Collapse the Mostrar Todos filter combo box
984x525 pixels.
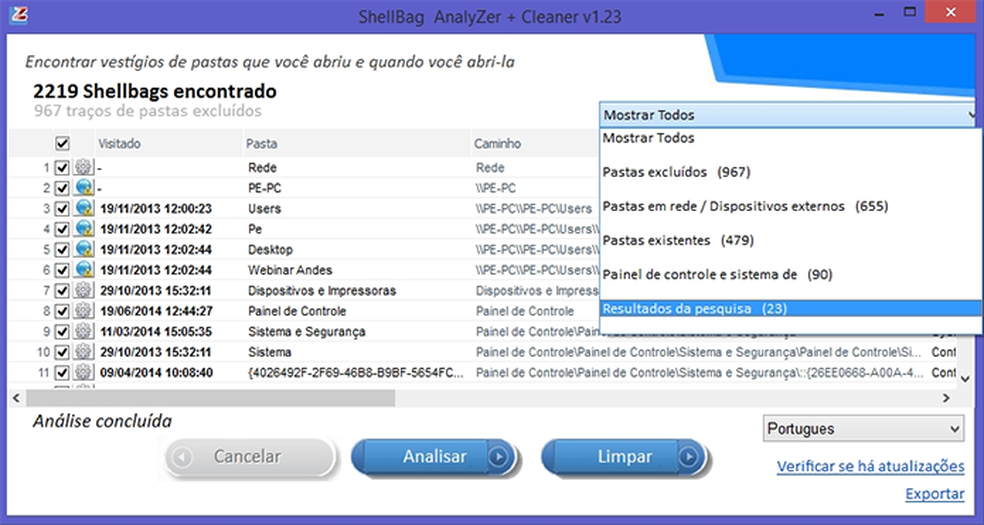point(789,115)
